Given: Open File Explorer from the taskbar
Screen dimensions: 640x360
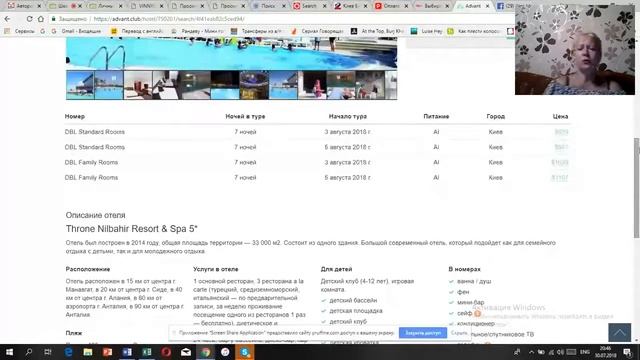Looking at the screenshot, I should (x=88, y=352).
